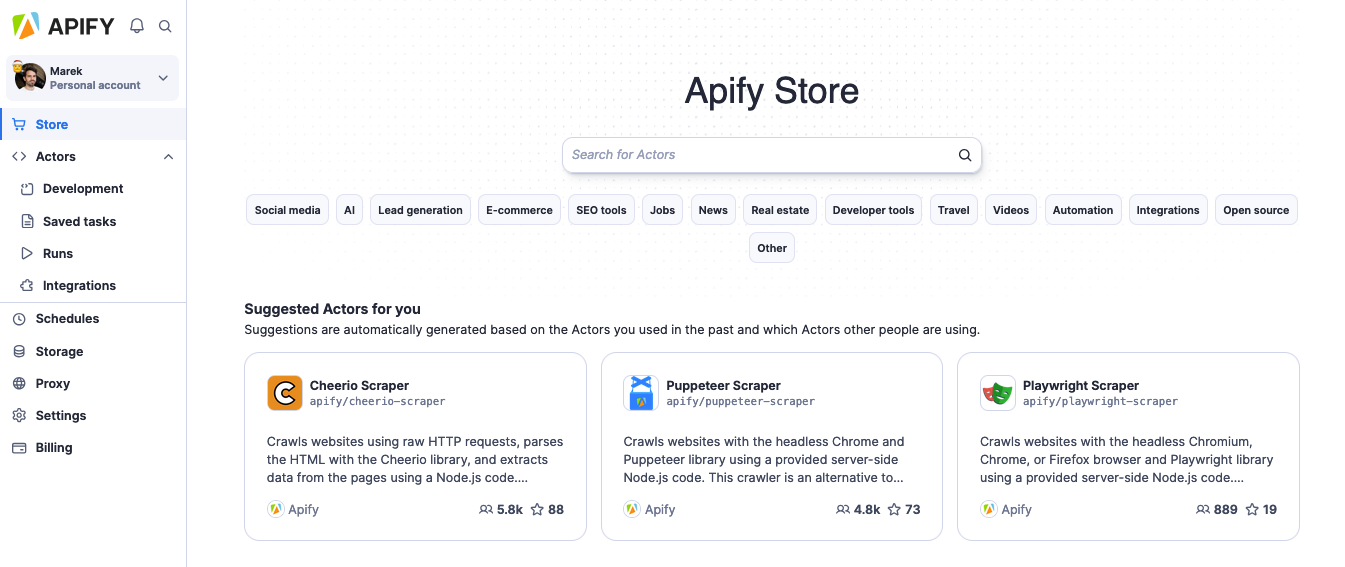Image resolution: width=1345 pixels, height=567 pixels.
Task: Open Settings
Action: tap(61, 416)
